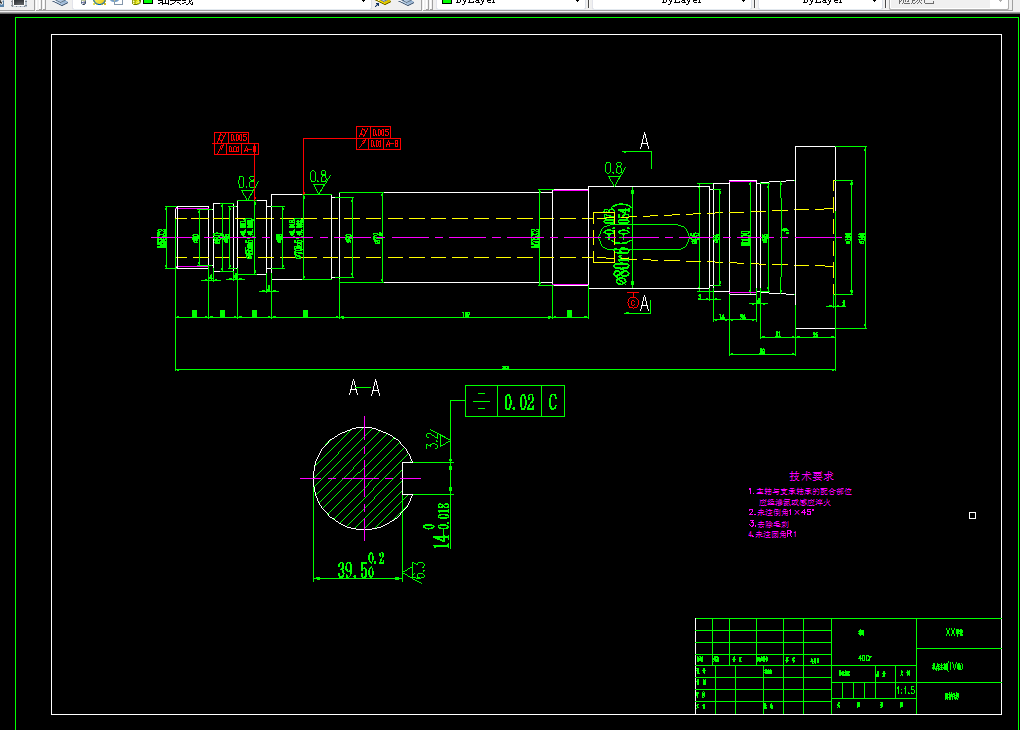Select technical note line 4 about R1

point(772,534)
